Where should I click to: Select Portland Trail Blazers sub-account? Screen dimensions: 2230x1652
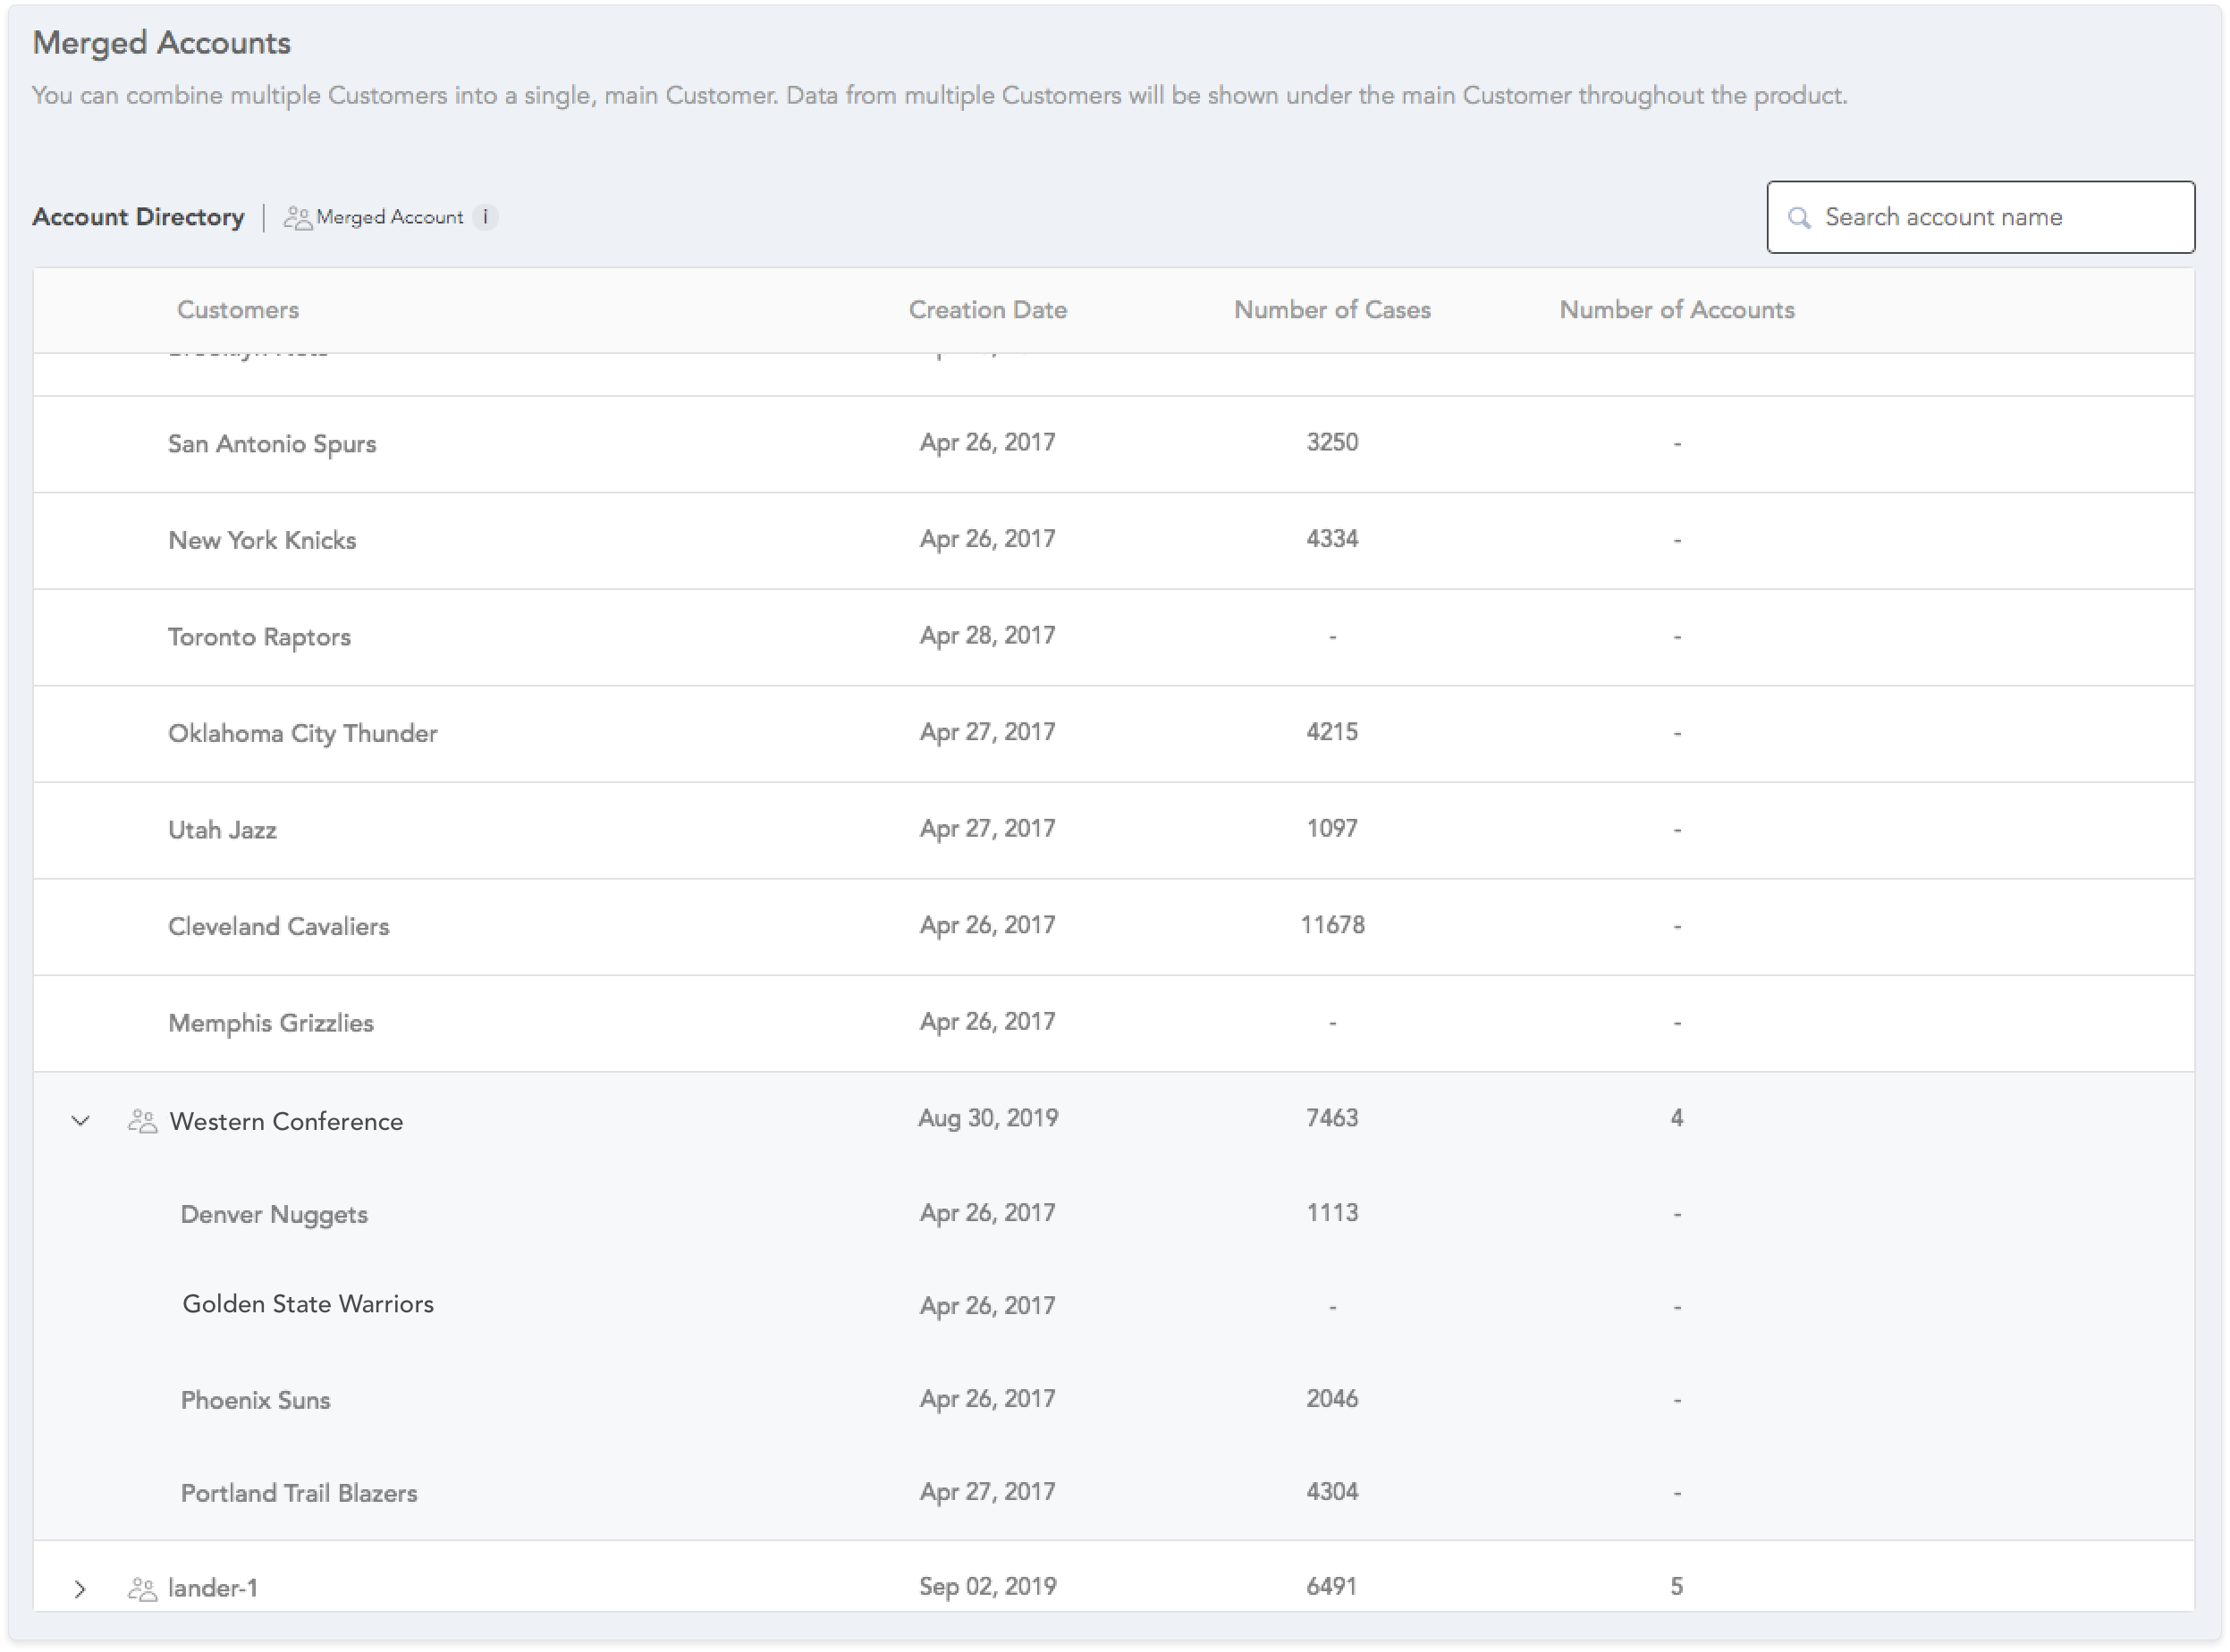(x=299, y=1493)
